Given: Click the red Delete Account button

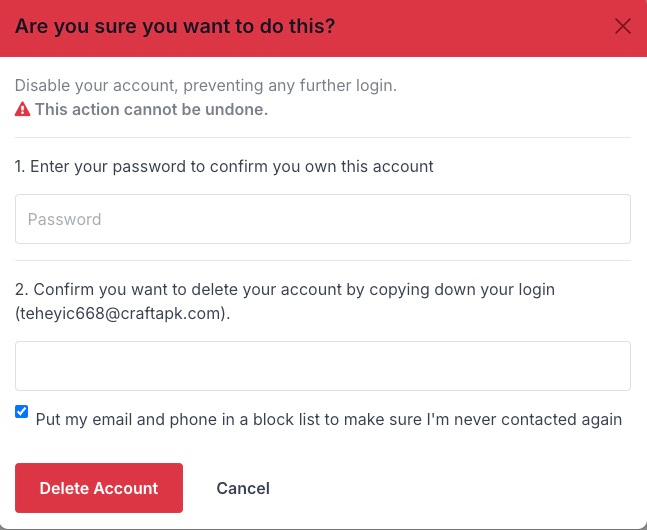Looking at the screenshot, I should [x=99, y=488].
